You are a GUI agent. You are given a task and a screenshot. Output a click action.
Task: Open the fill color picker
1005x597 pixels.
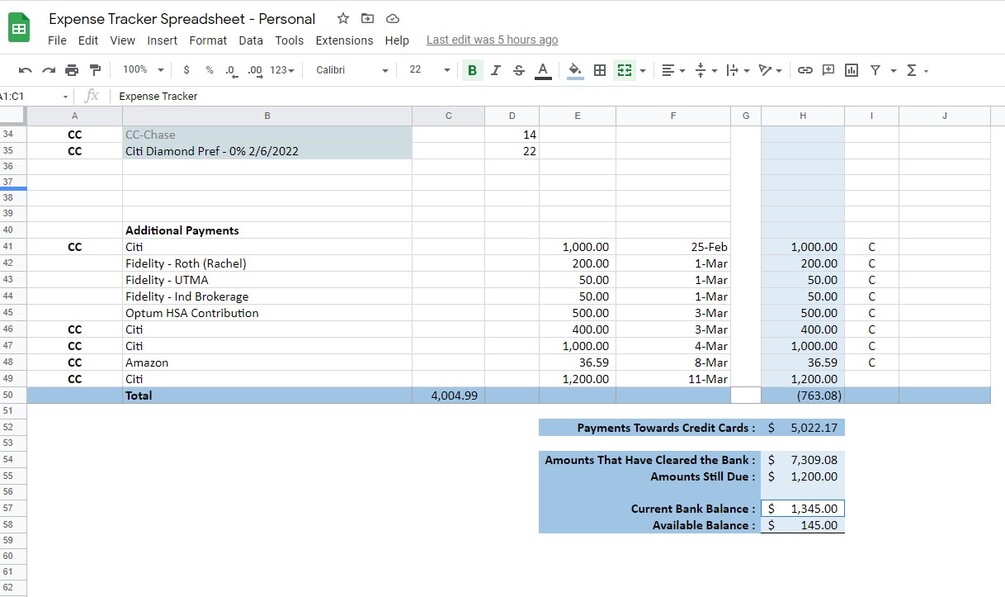click(575, 70)
